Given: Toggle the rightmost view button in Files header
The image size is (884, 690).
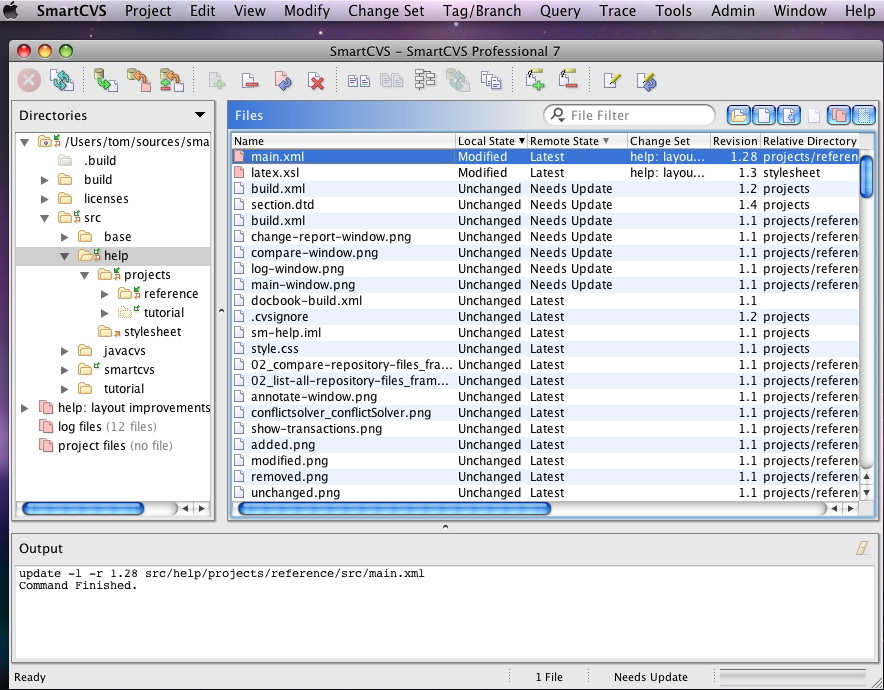Looking at the screenshot, I should pyautogui.click(x=863, y=115).
